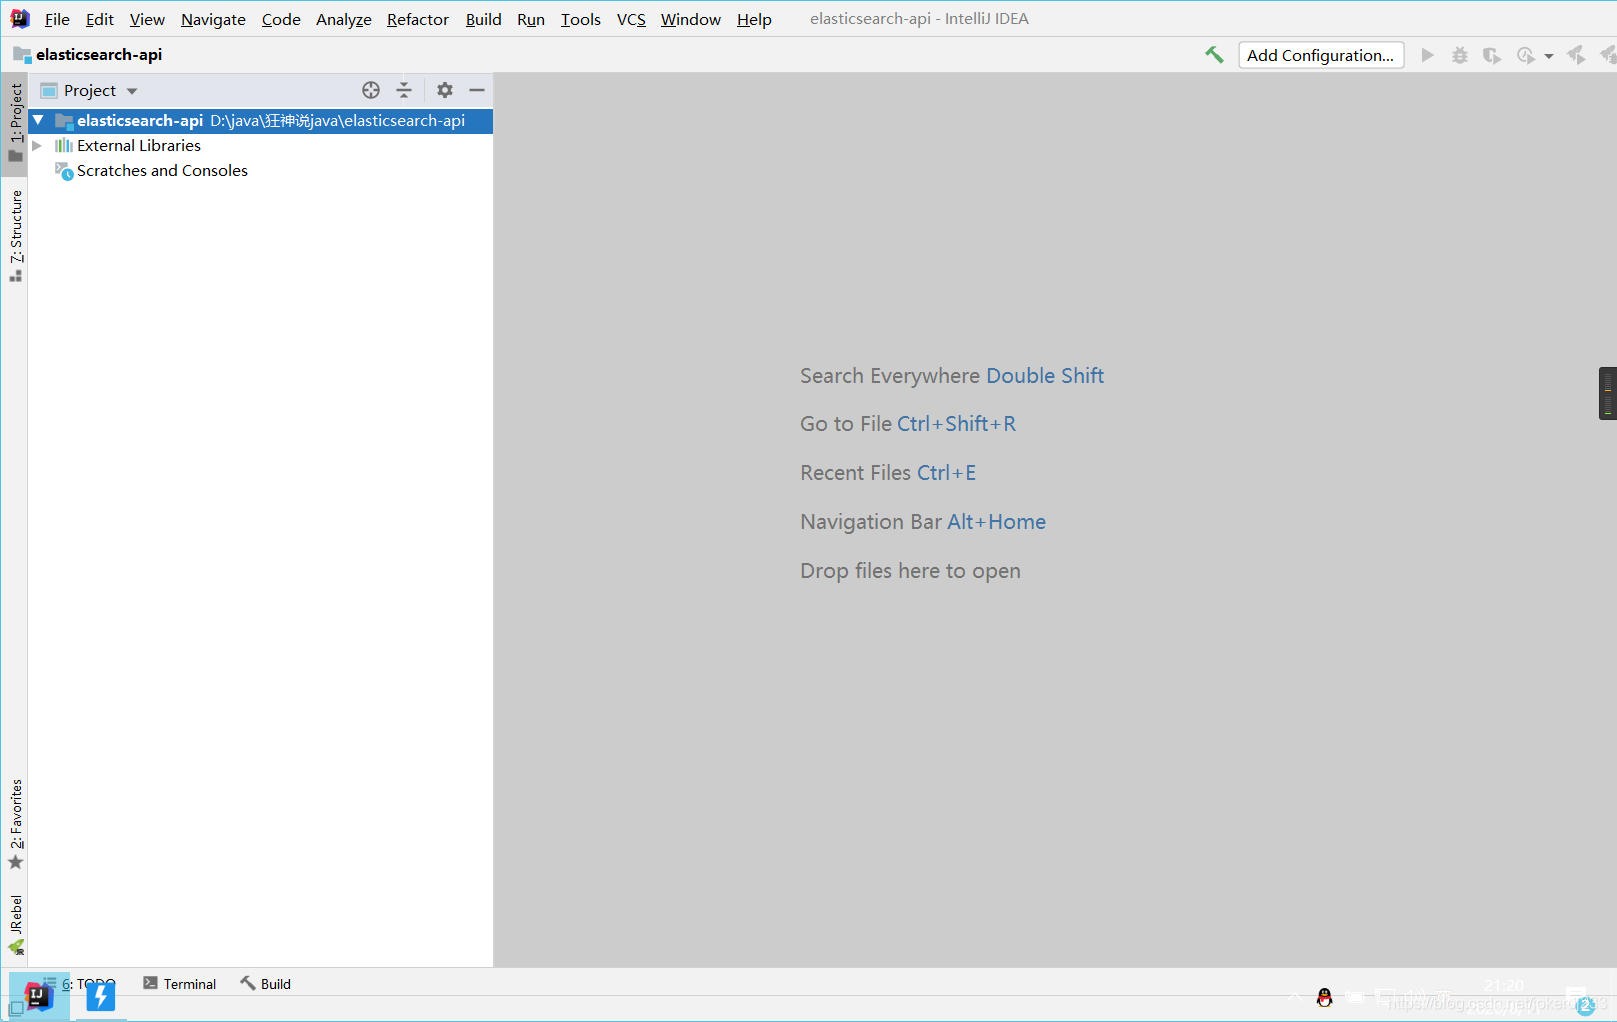Click the blue lightning bolt taskbar app
The height and width of the screenshot is (1022, 1617).
coord(101,996)
